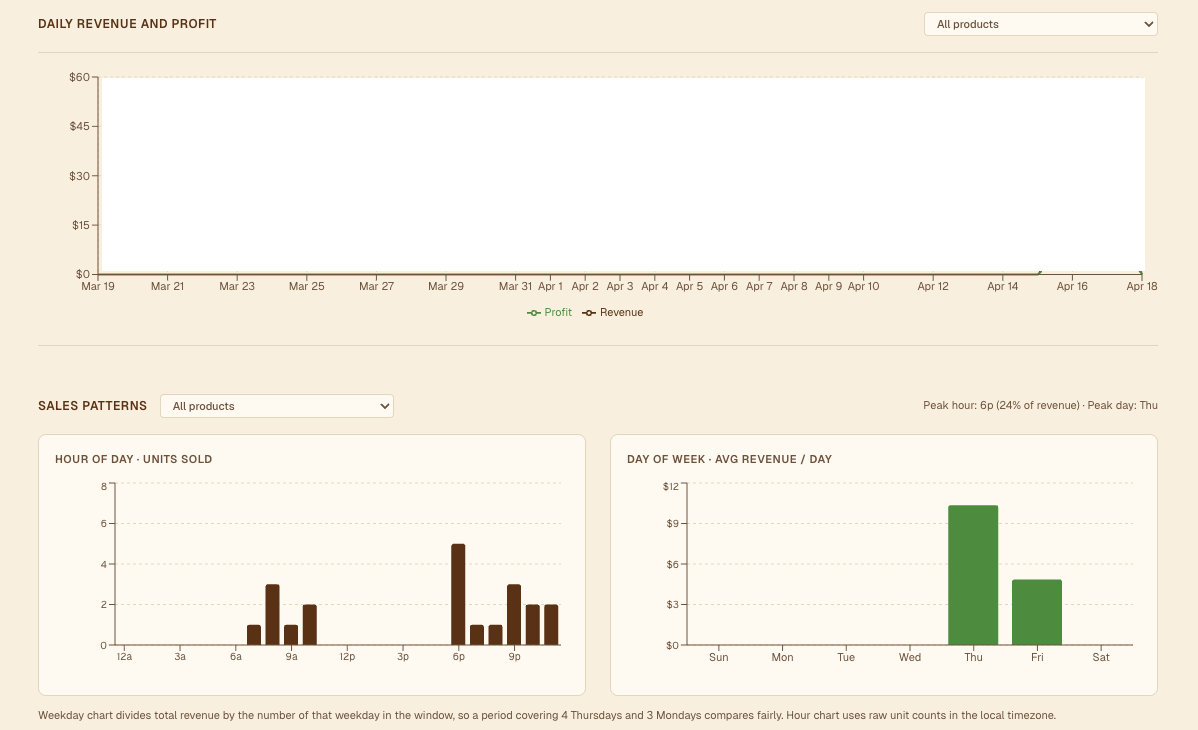
Task: Open the Sales Patterns product filter dropdown
Action: pos(276,406)
